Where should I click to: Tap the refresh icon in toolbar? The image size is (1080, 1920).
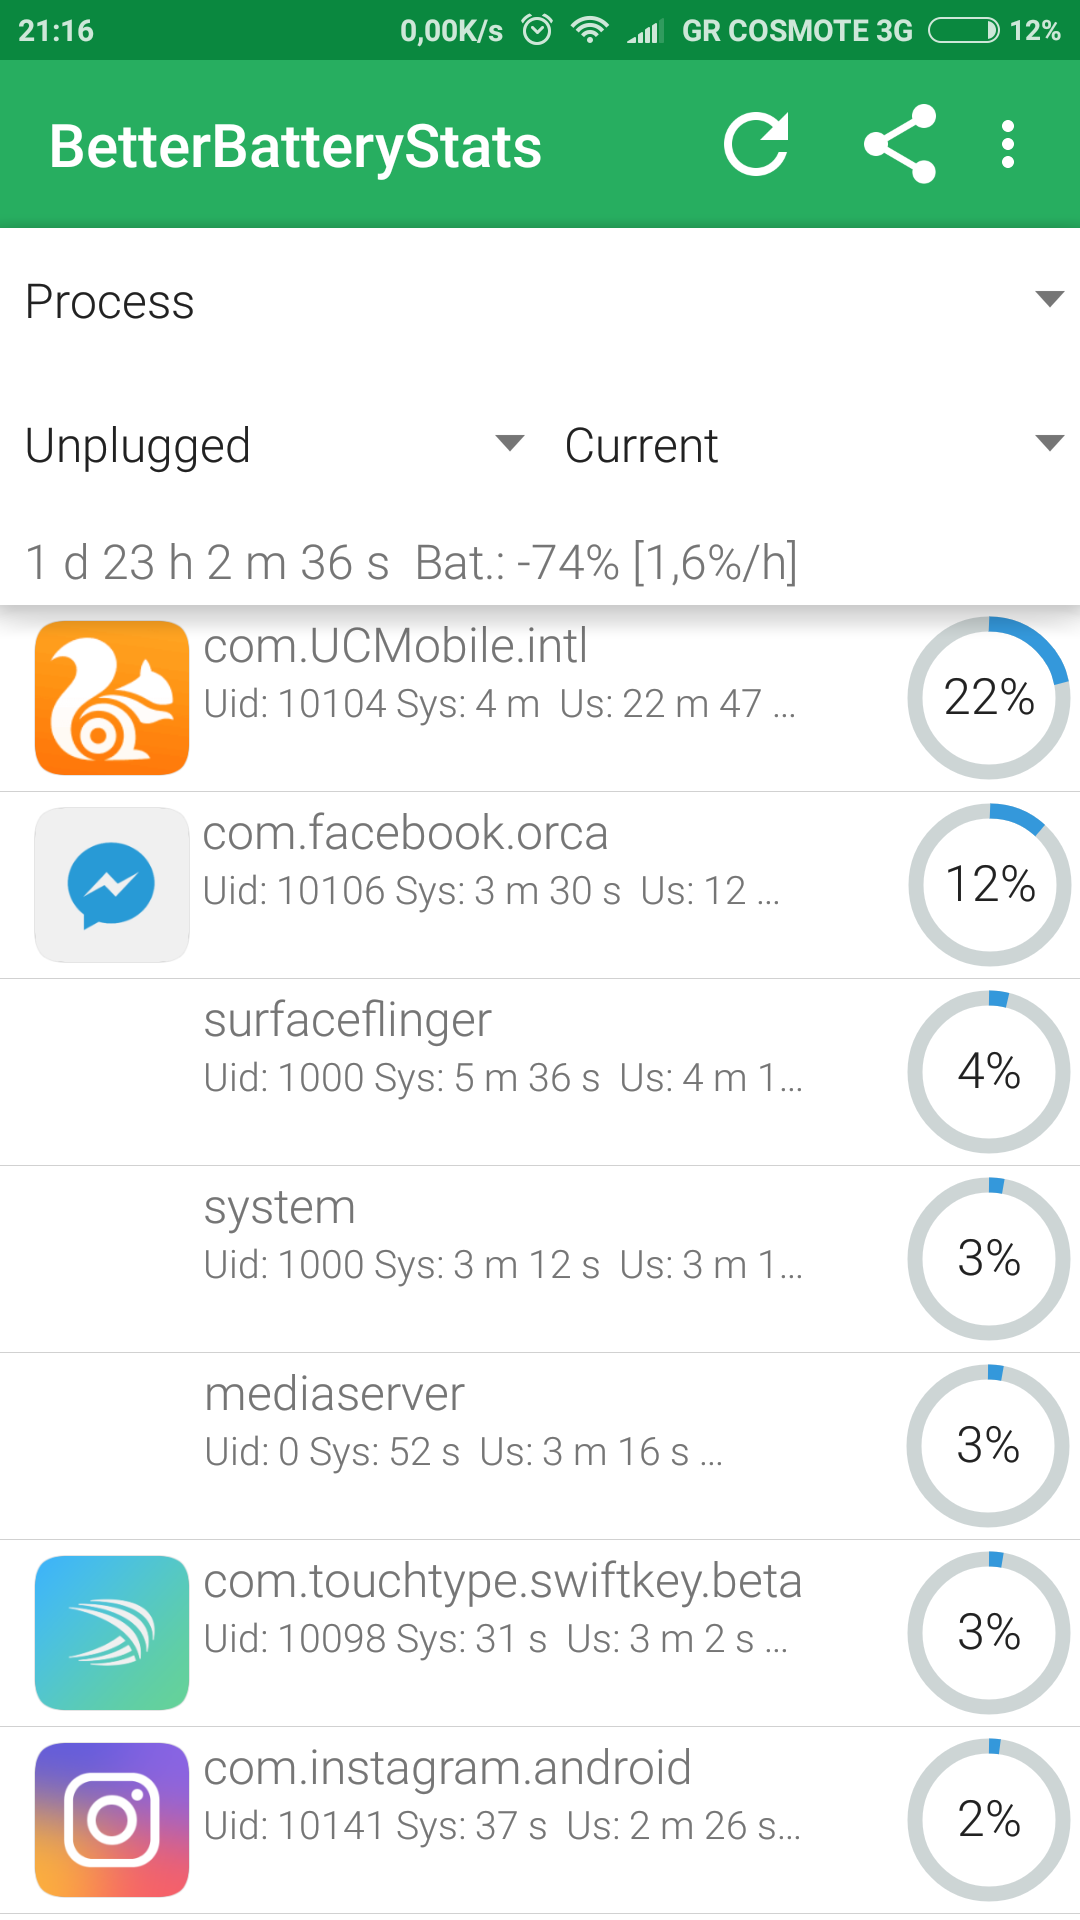(757, 145)
